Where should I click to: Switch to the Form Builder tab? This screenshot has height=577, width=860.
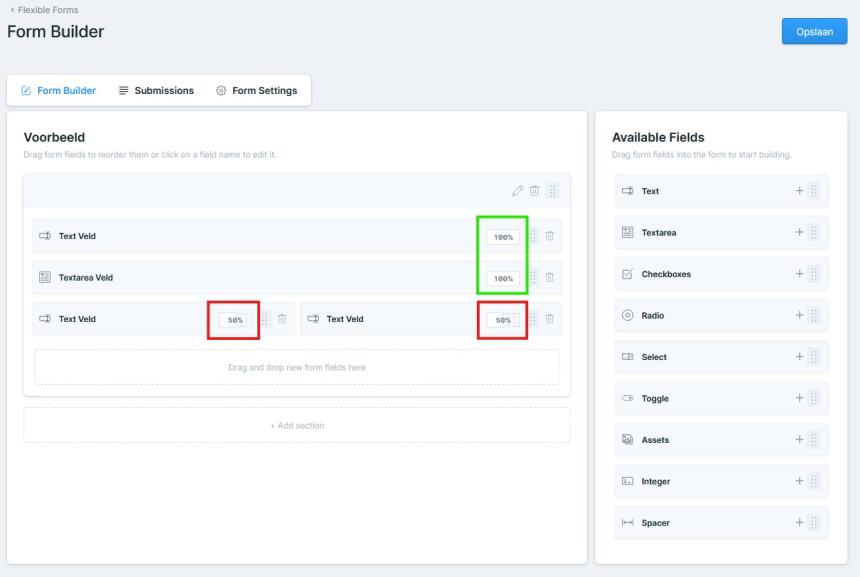click(58, 90)
